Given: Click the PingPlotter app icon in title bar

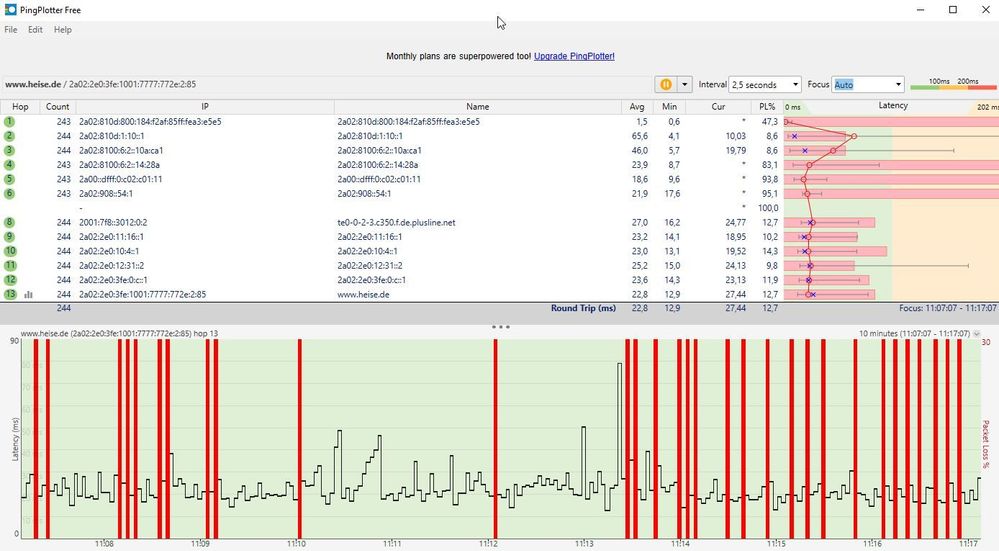Looking at the screenshot, I should [10, 10].
